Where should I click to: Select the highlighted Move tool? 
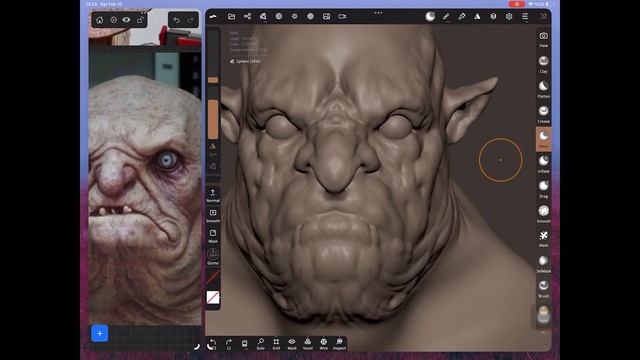point(543,139)
